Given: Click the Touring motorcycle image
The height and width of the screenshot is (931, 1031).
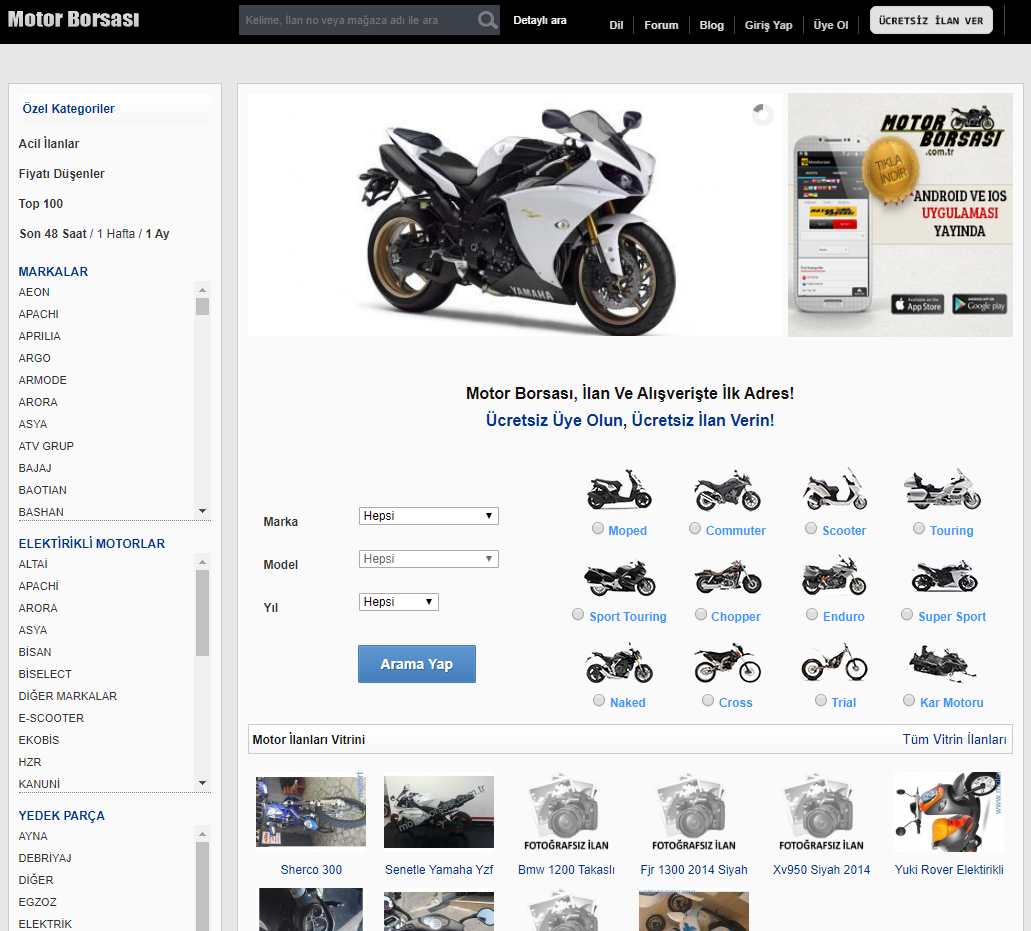Looking at the screenshot, I should [942, 490].
